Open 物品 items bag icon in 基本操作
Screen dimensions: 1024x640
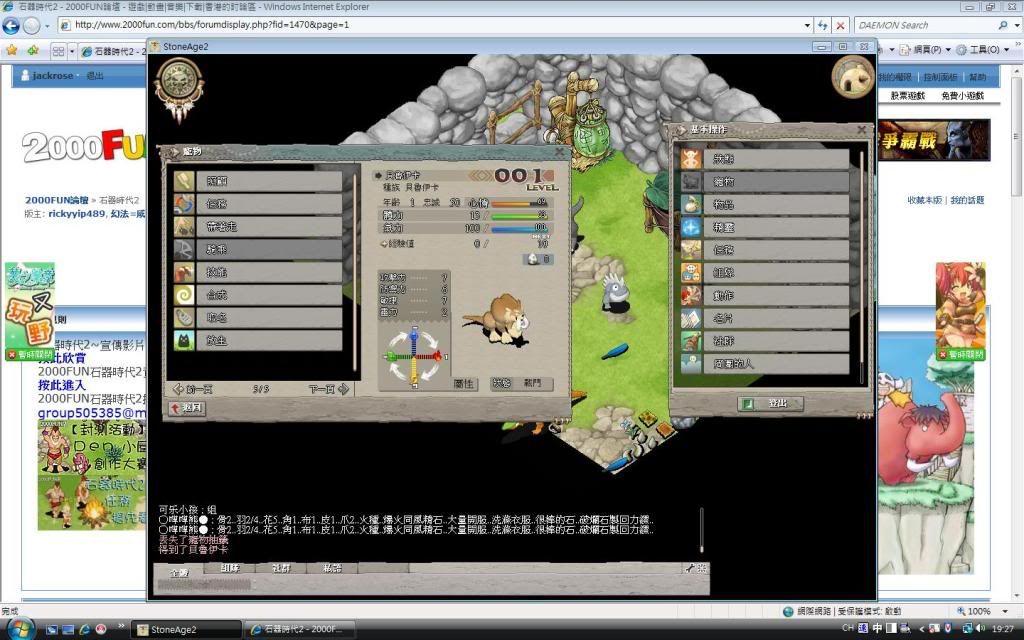(691, 204)
